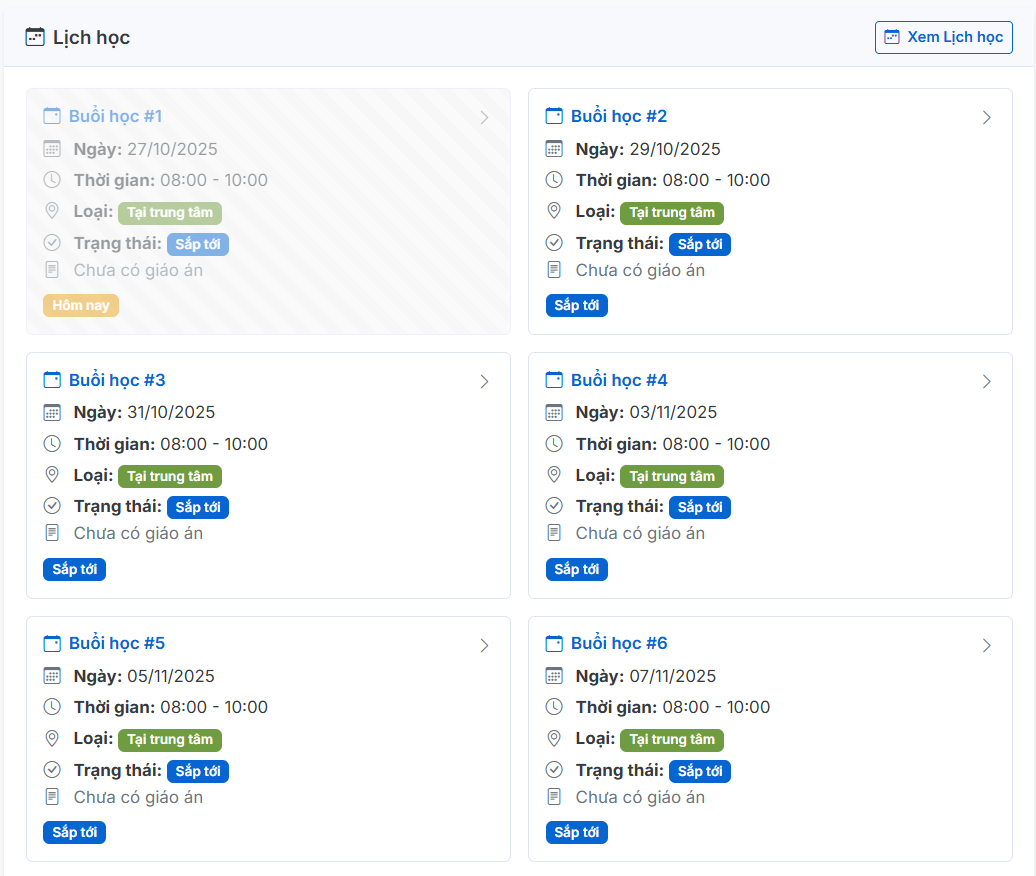Expand Buổi học #4 via the chevron arrow
The height and width of the screenshot is (876, 1036).
986,381
